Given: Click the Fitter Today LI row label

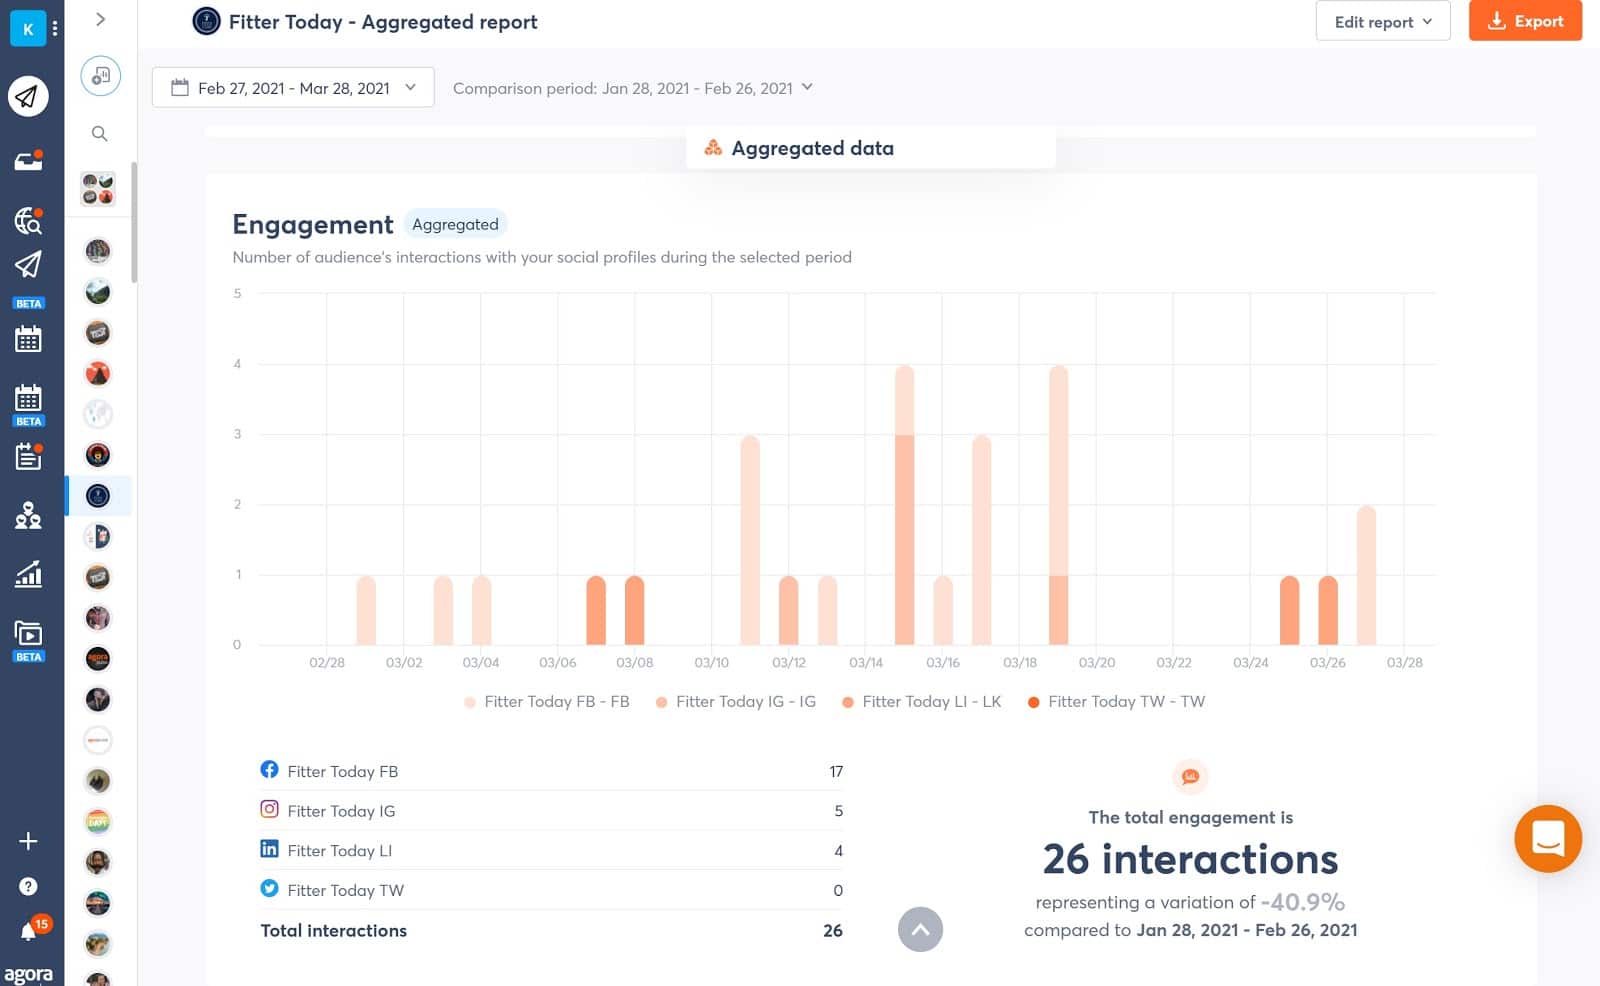Looking at the screenshot, I should click(x=339, y=851).
